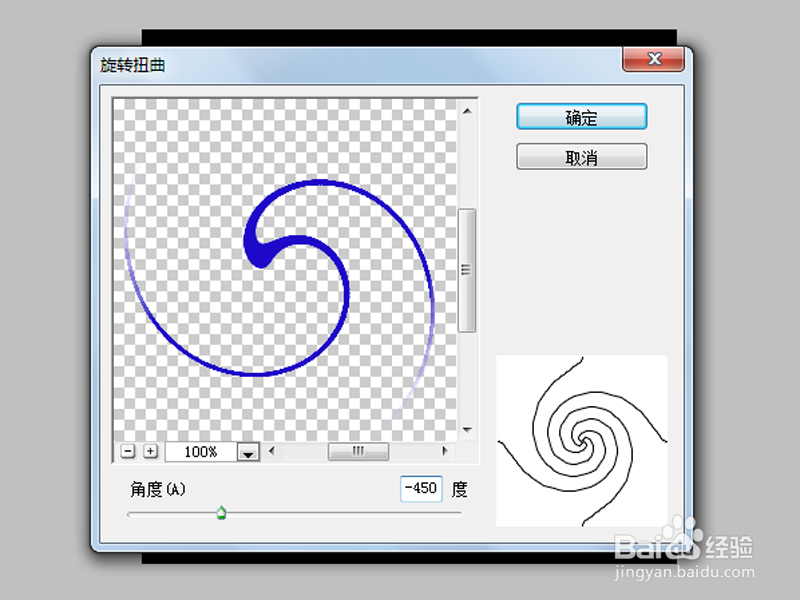This screenshot has height=600, width=800.
Task: Click the 确定 (OK) button
Action: tap(582, 117)
